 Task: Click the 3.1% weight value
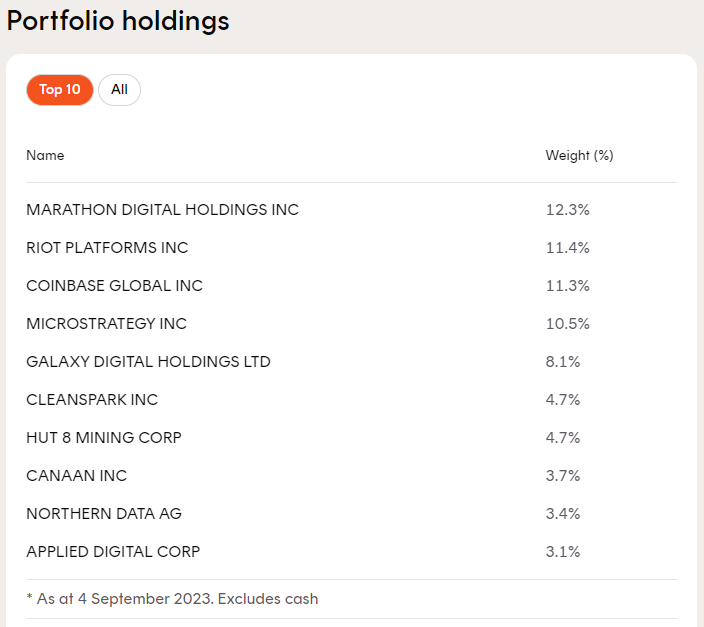(x=563, y=552)
